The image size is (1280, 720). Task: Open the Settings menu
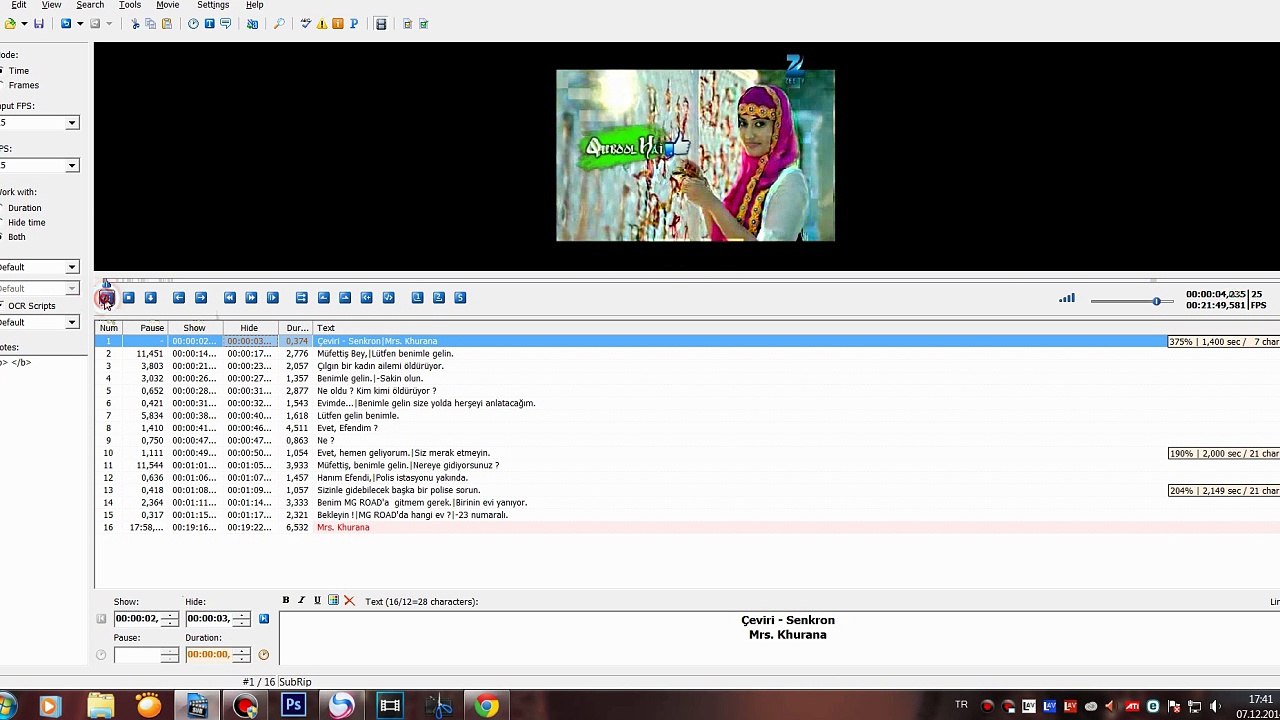(213, 5)
